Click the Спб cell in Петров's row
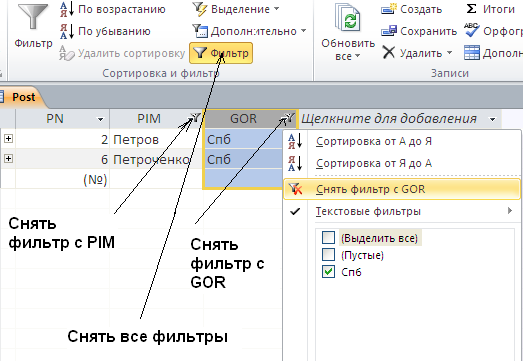The height and width of the screenshot is (361, 523). pyautogui.click(x=243, y=139)
